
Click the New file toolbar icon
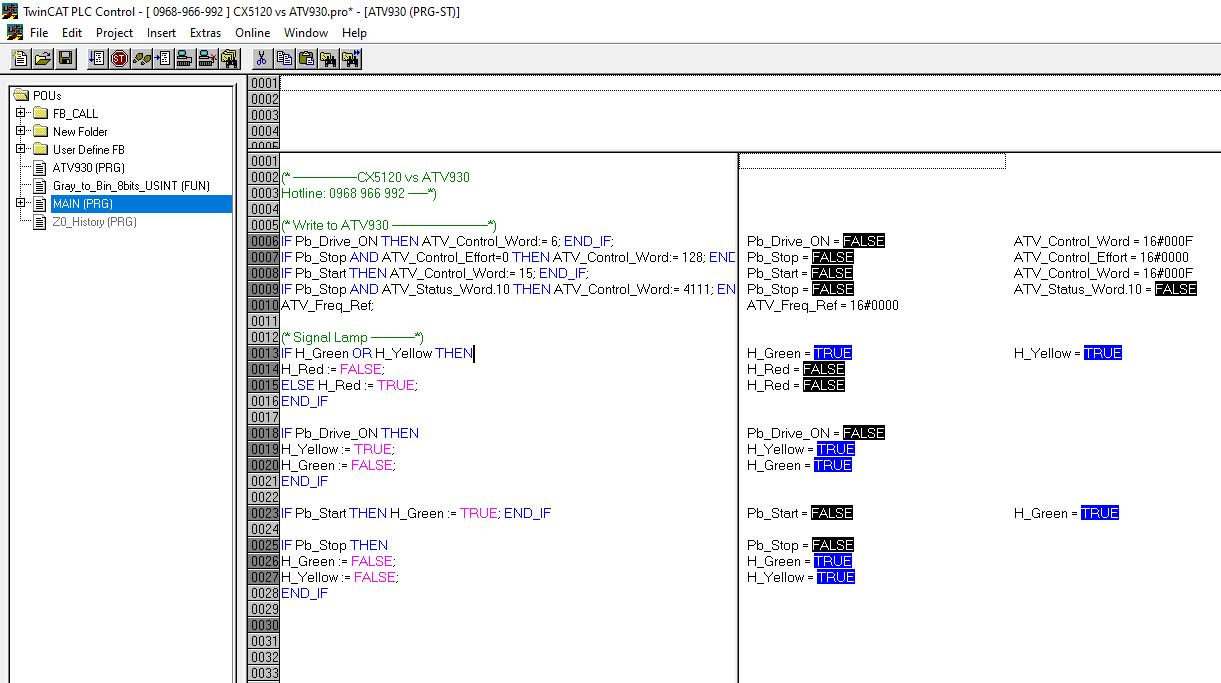[21, 58]
